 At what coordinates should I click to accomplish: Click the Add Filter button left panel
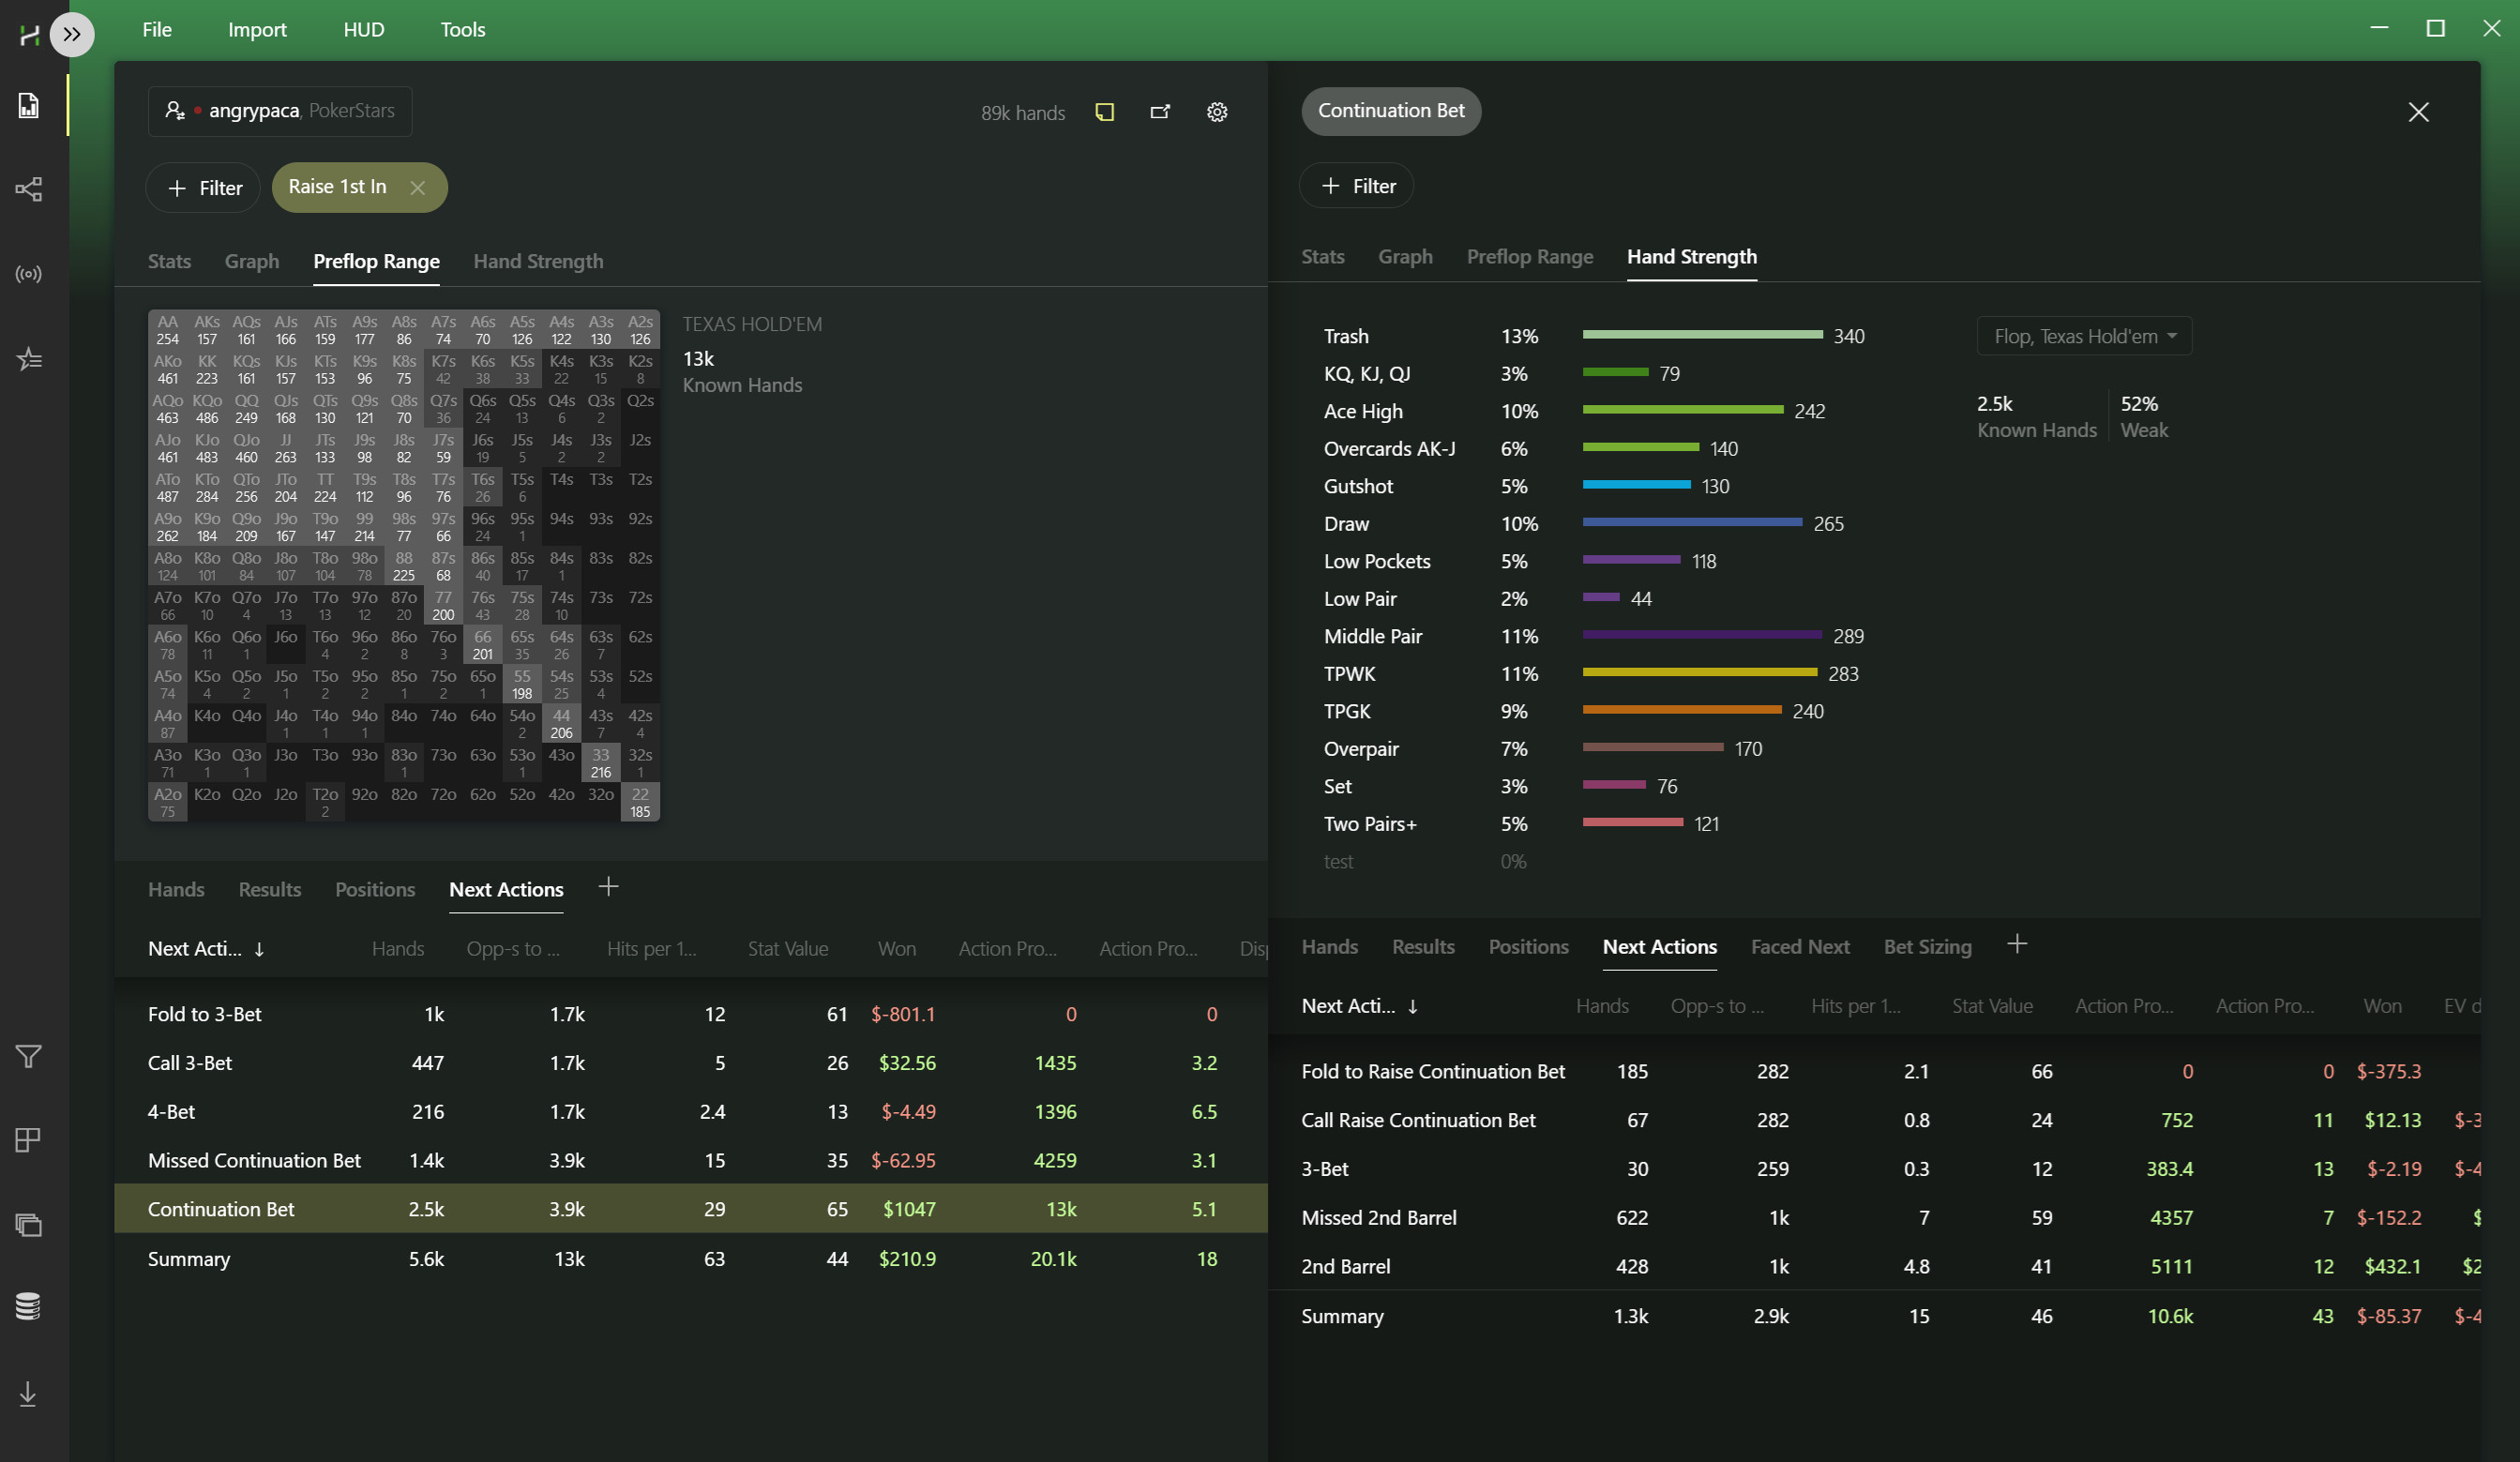pyautogui.click(x=202, y=187)
